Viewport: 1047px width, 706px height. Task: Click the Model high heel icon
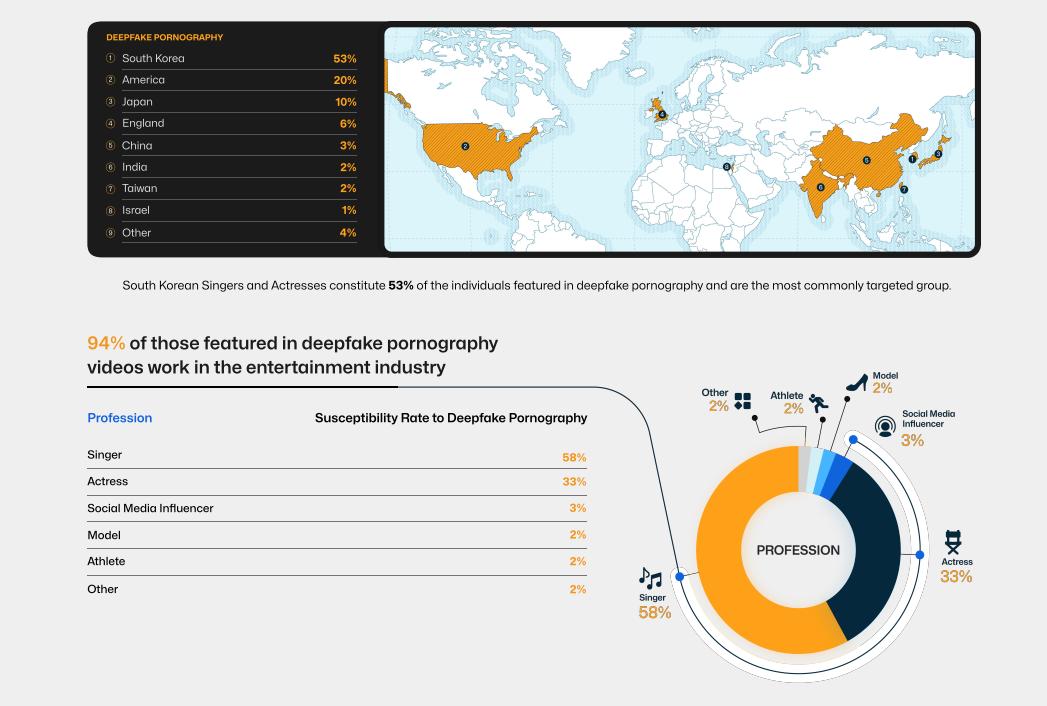(857, 383)
